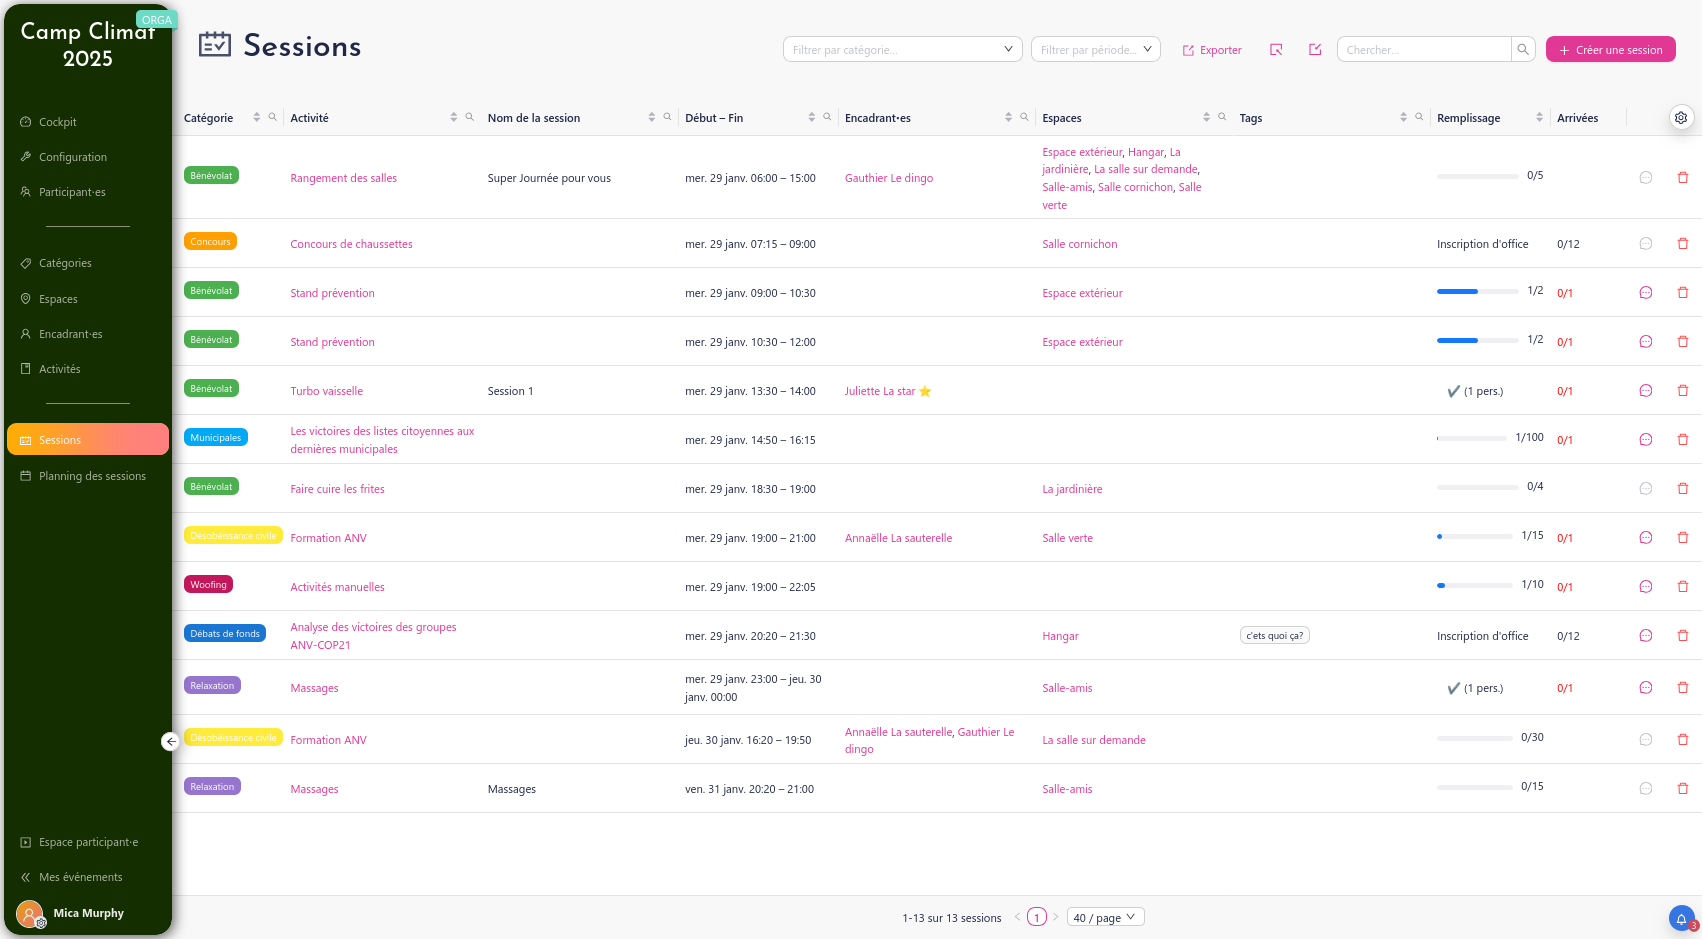Viewport: 1703px width, 939px height.
Task: Click the arrow-in-square icon right of Exporter
Action: (x=1276, y=50)
